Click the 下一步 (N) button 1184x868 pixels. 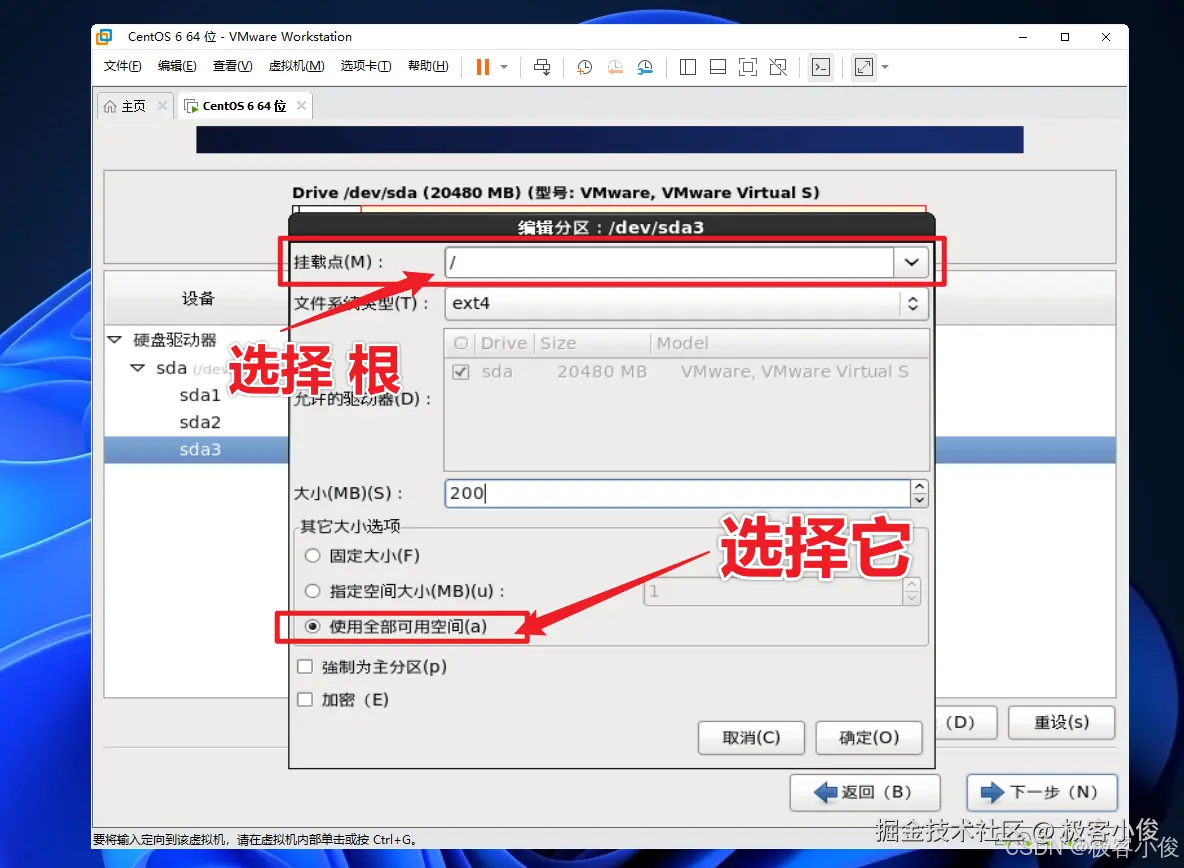point(1042,792)
